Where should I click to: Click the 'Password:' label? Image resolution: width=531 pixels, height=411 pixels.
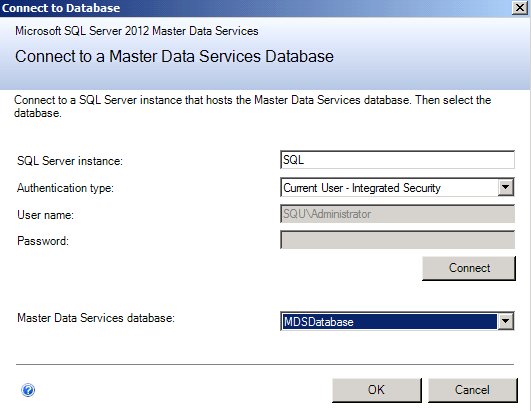pyautogui.click(x=43, y=241)
